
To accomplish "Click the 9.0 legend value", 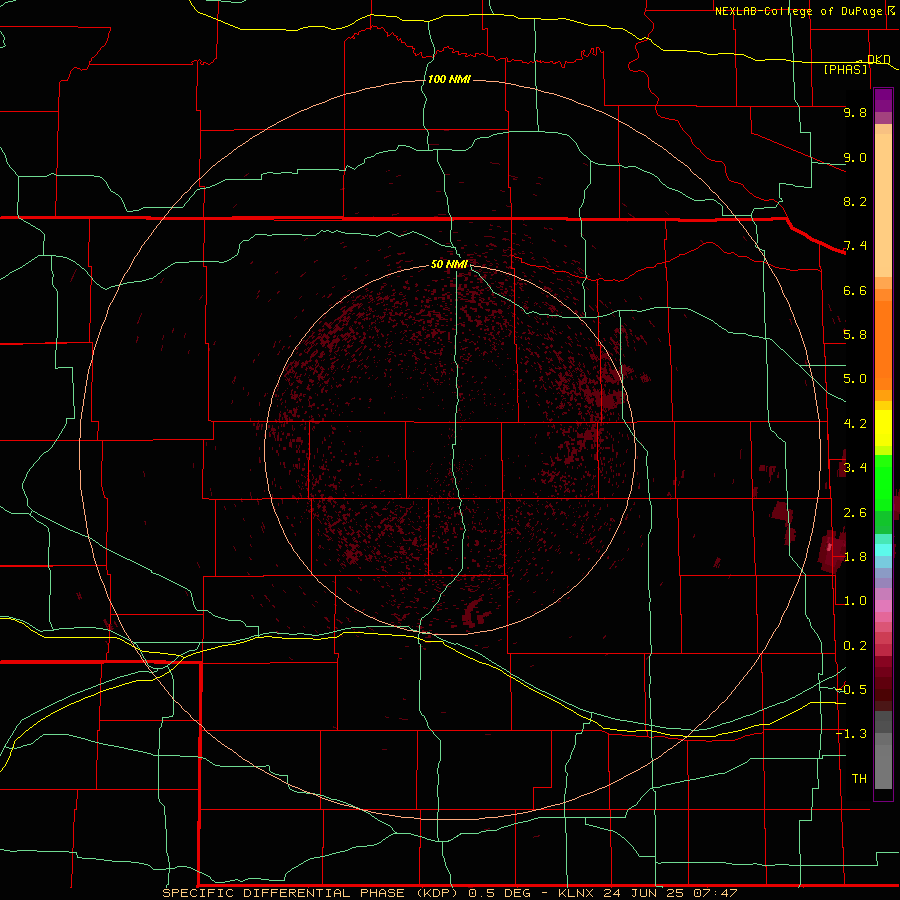I will 855,157.
